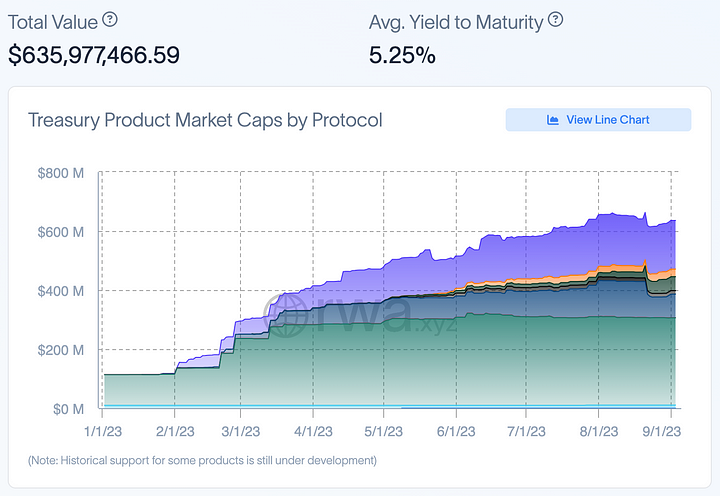Viewport: 720px width, 496px height.
Task: Click the help icon beside Total Value
Action: pyautogui.click(x=110, y=20)
